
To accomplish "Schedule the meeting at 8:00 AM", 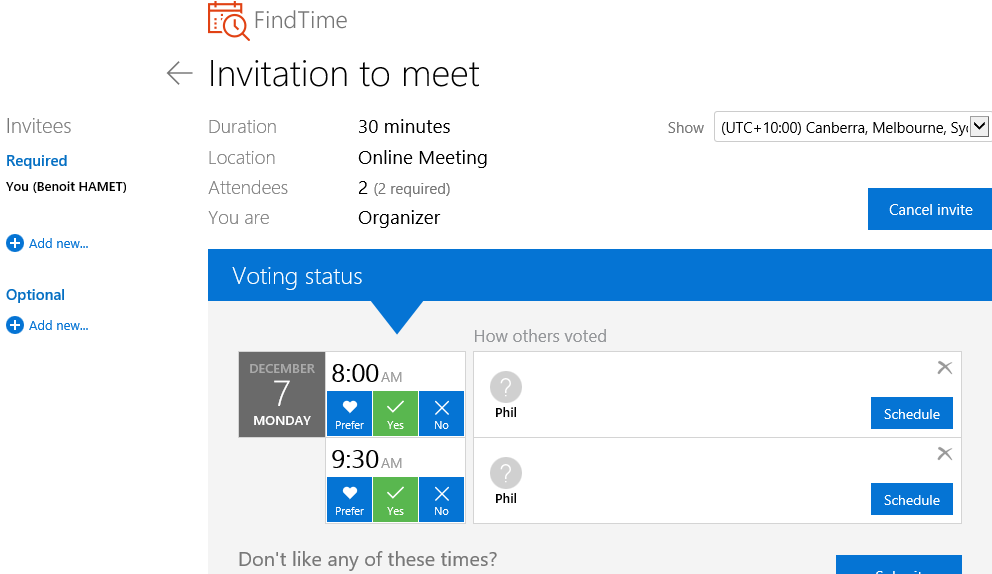I will [x=911, y=414].
